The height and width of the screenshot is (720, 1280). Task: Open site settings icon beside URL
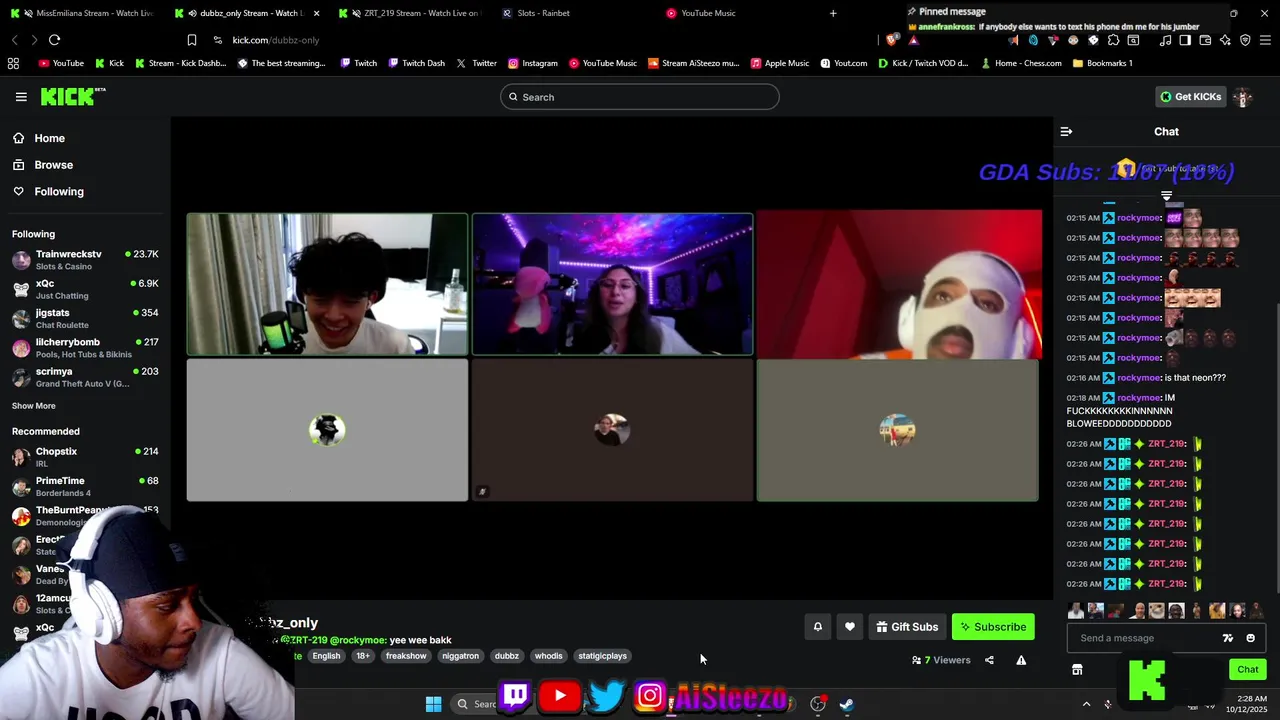[217, 40]
